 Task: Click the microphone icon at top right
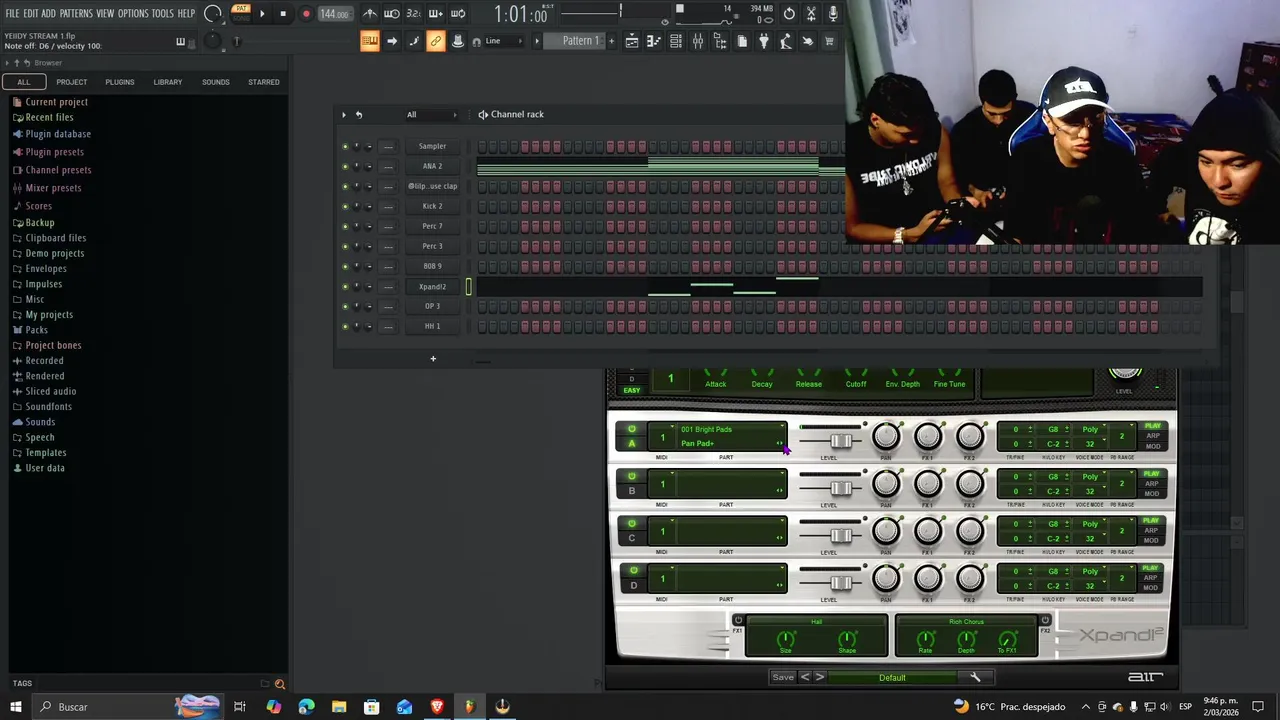click(833, 14)
